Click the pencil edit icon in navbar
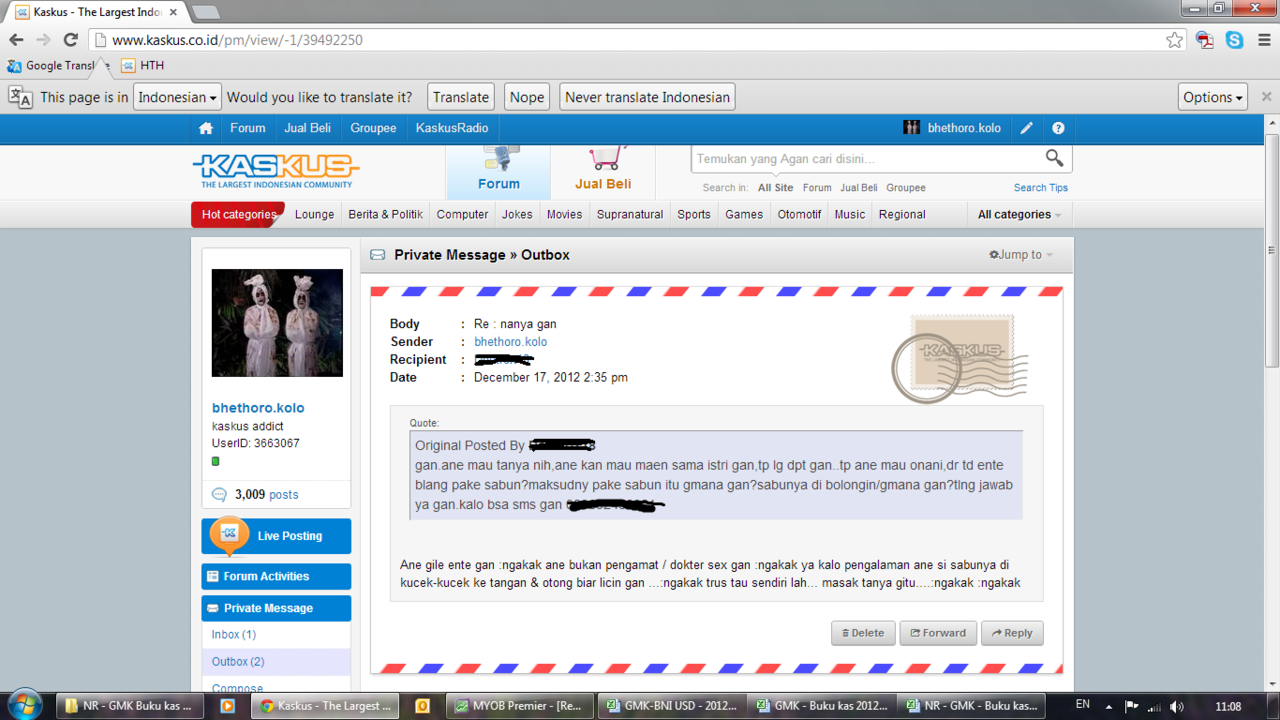 coord(1026,128)
